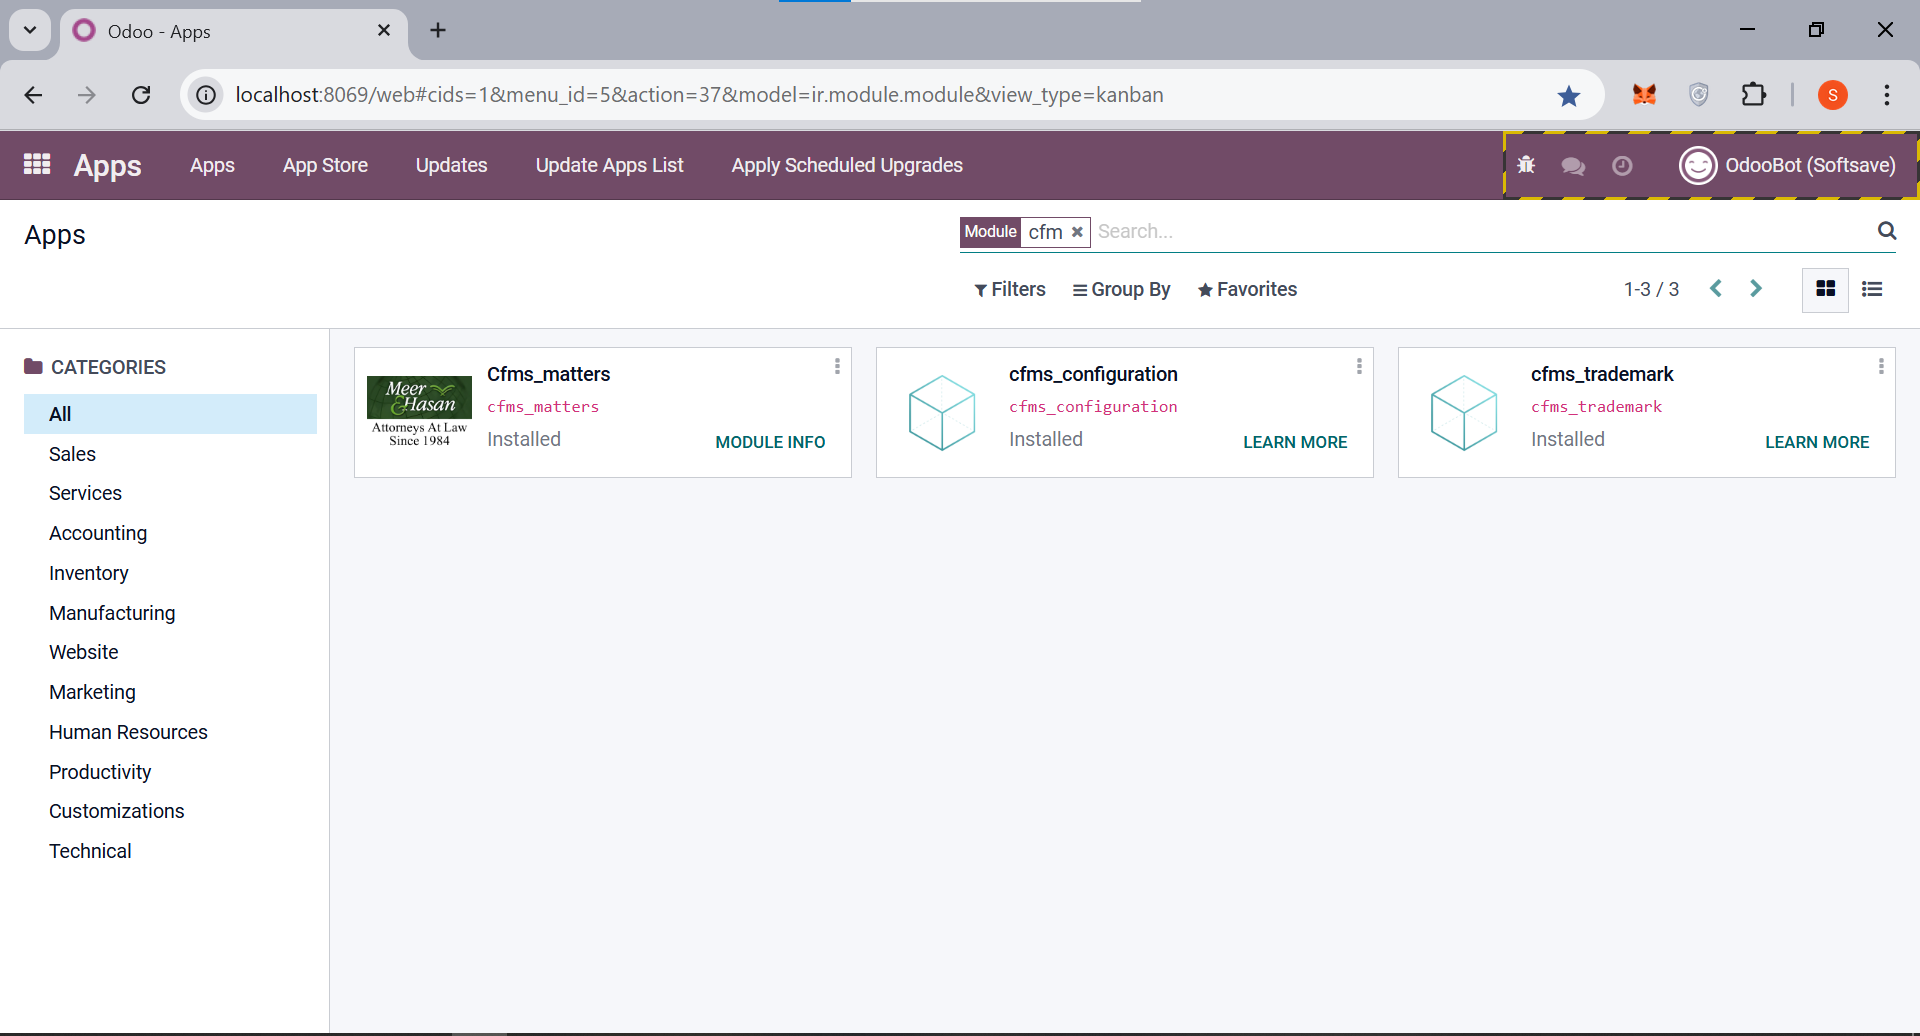The height and width of the screenshot is (1036, 1920).
Task: Switch to list view
Action: (1872, 289)
